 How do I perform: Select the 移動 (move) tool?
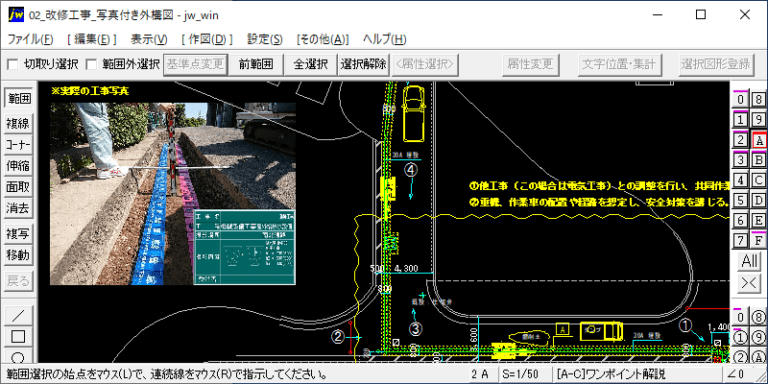coord(19,255)
